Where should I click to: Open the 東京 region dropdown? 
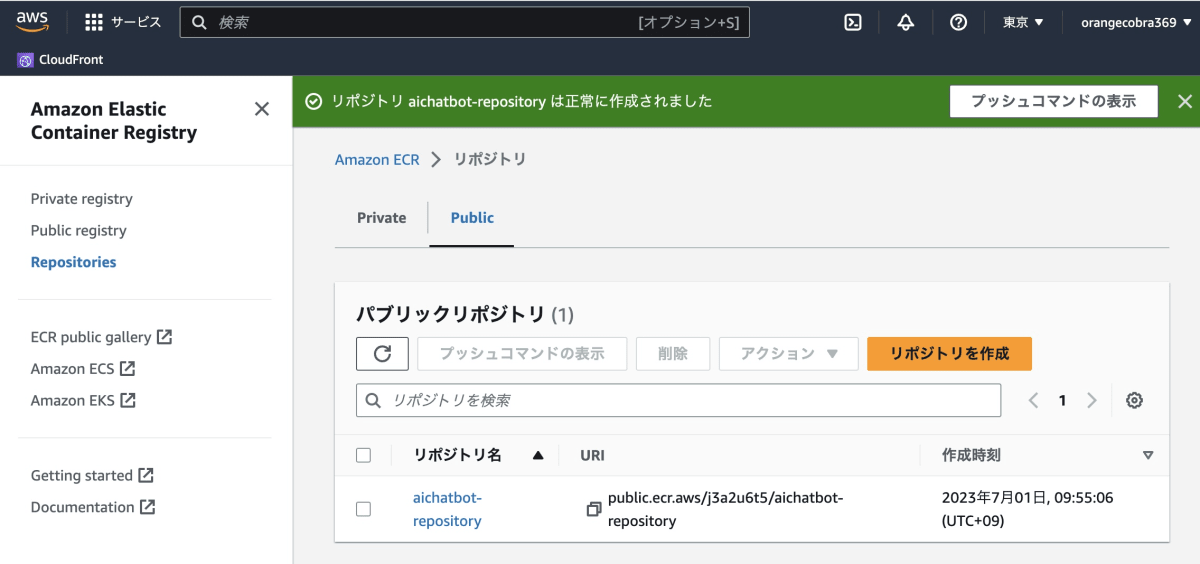1023,22
